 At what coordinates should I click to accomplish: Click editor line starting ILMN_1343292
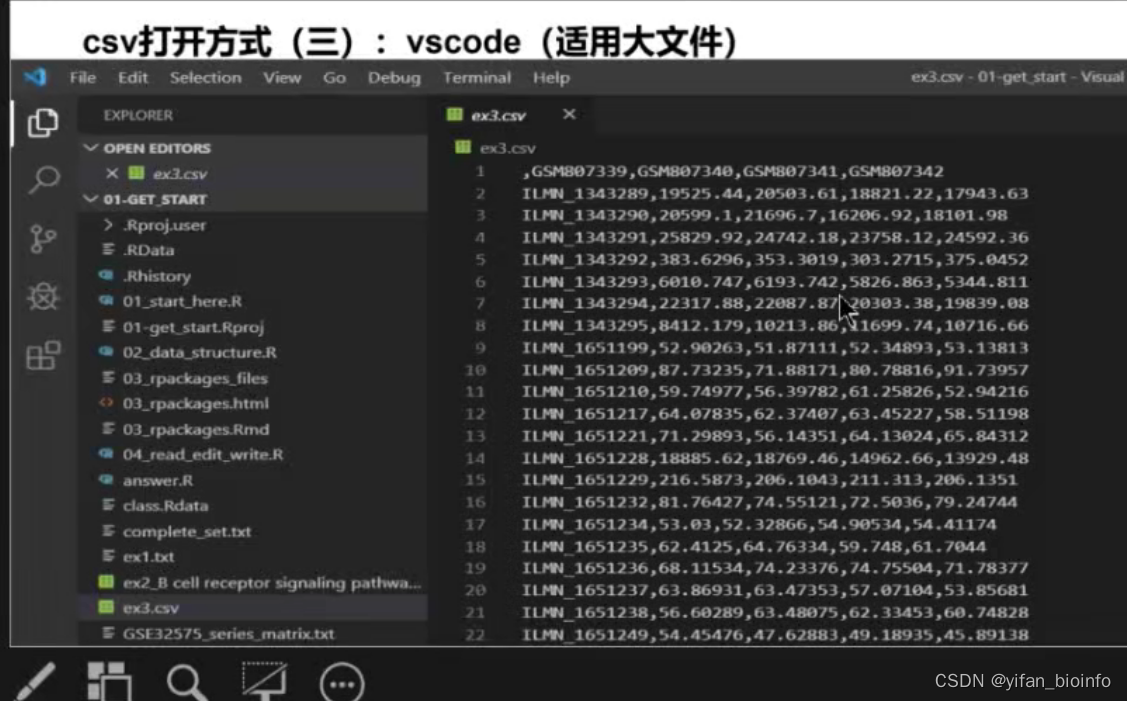point(775,260)
